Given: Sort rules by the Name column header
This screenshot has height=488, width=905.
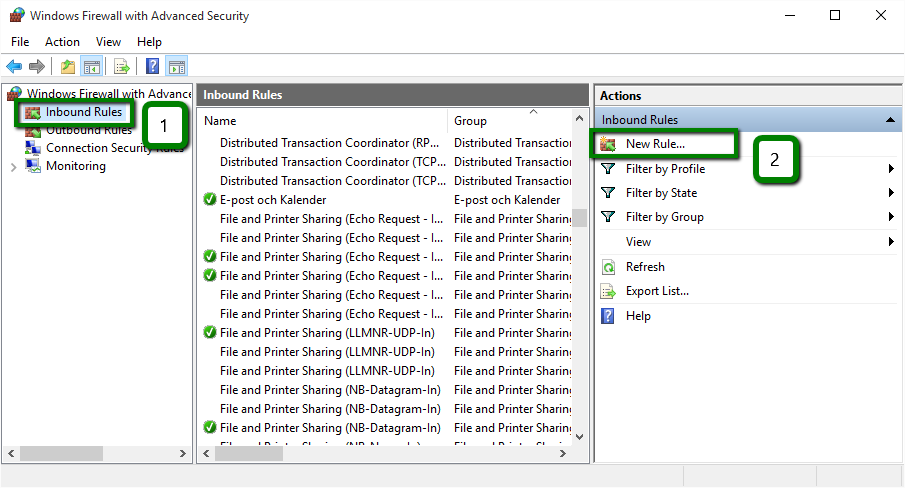Looking at the screenshot, I should [320, 120].
